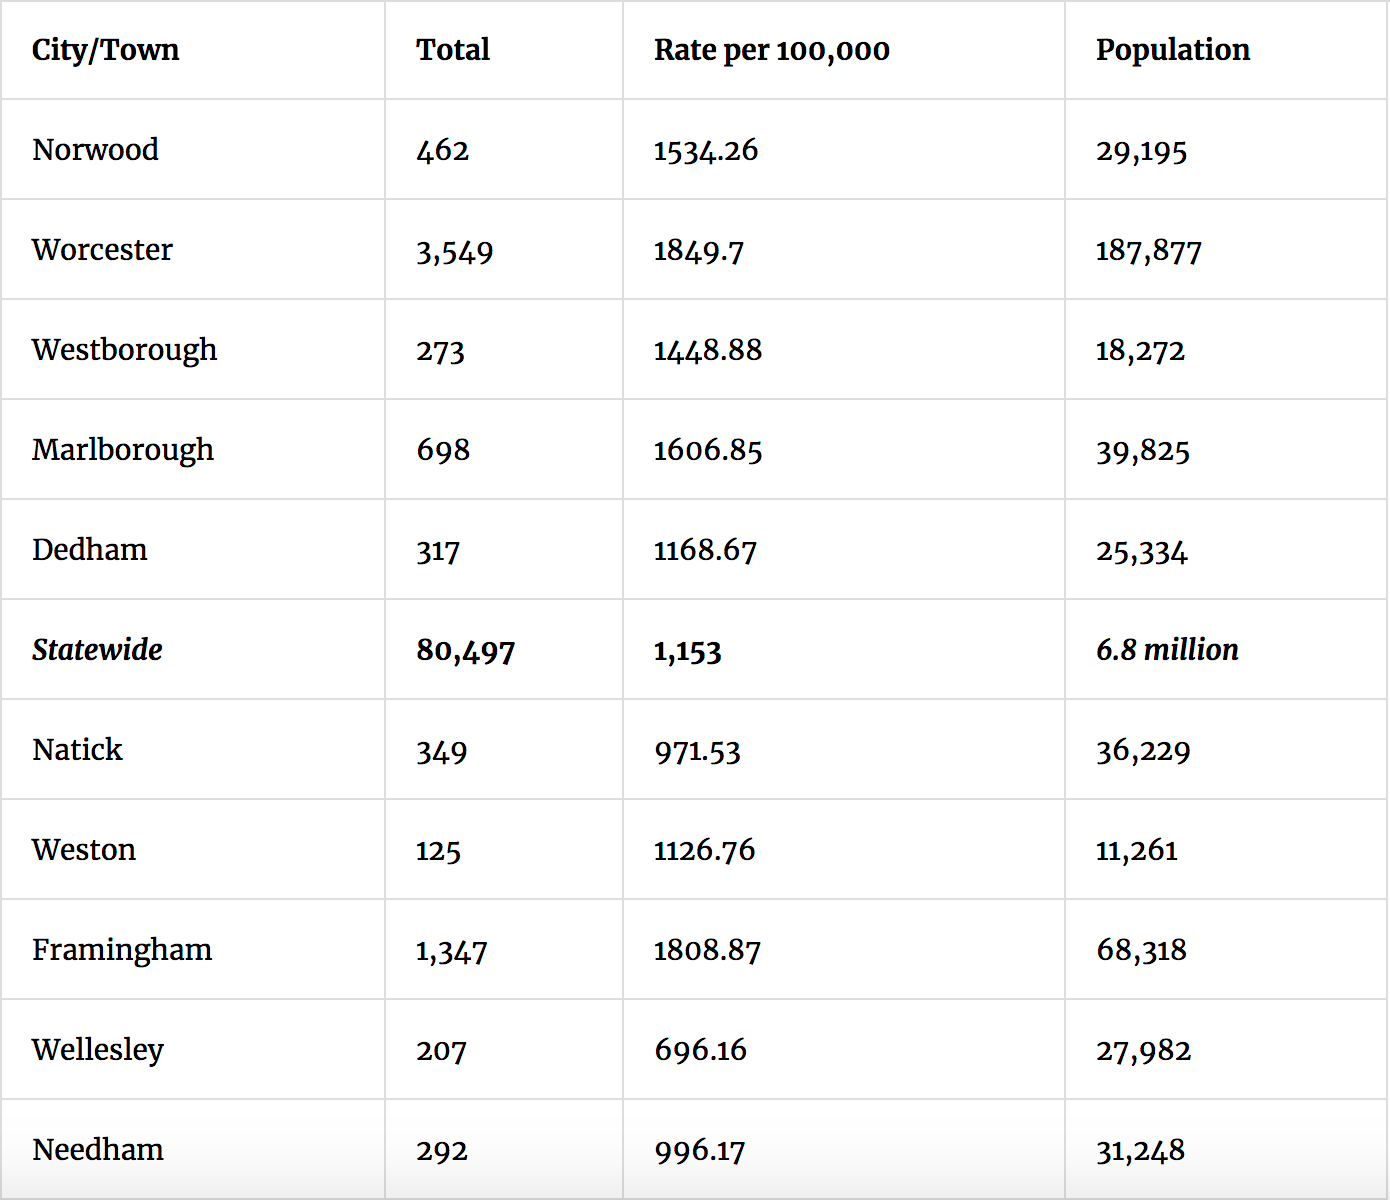Click the City/Town column header
Viewport: 1390px width, 1200px height.
(105, 50)
